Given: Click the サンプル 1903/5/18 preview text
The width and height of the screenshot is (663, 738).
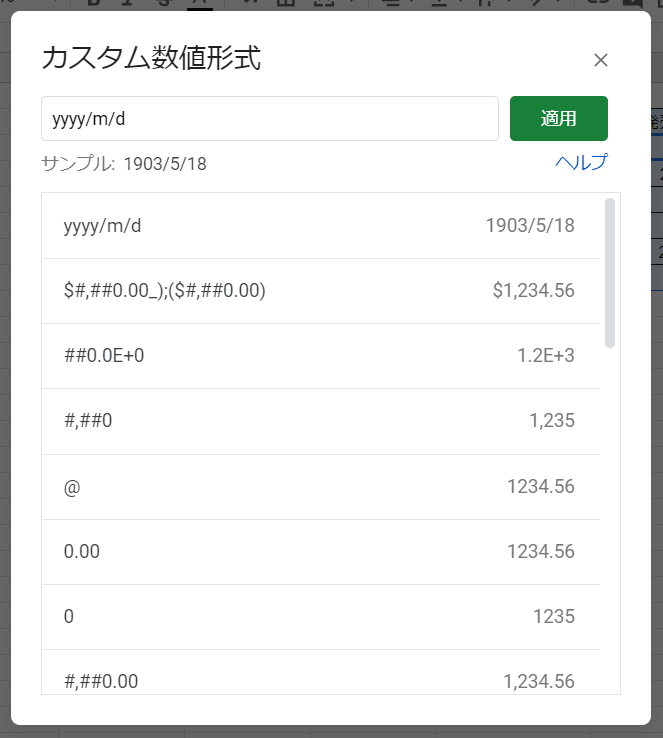Looking at the screenshot, I should click(x=124, y=164).
